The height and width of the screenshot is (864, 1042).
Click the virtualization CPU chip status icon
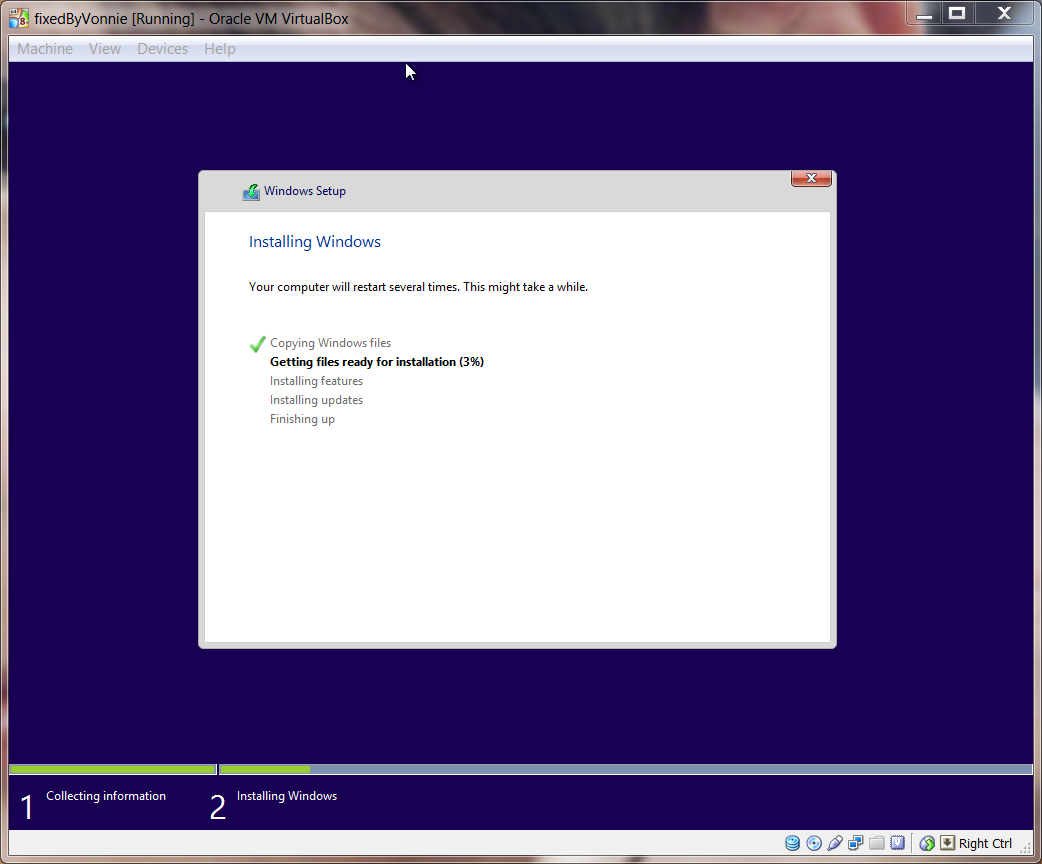coord(898,843)
